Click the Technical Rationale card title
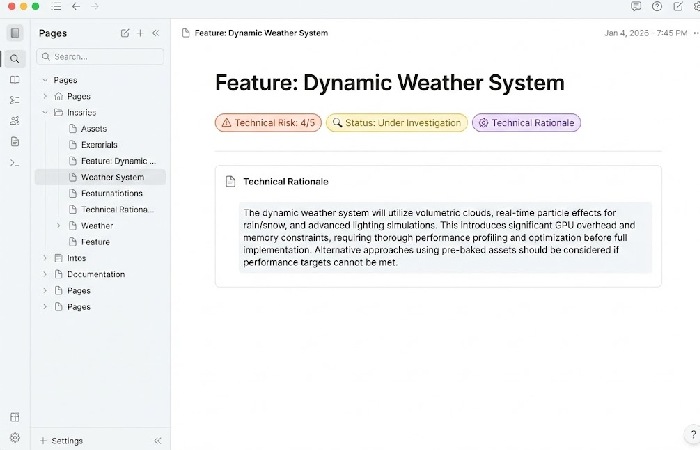Image resolution: width=700 pixels, height=450 pixels. 286,181
